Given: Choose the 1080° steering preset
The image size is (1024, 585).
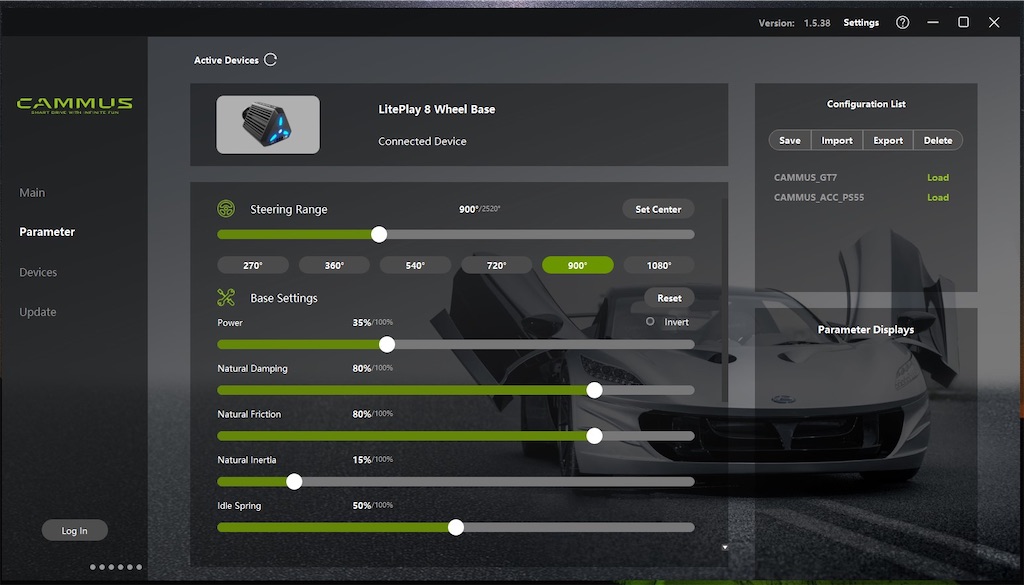Looking at the screenshot, I should [x=659, y=265].
